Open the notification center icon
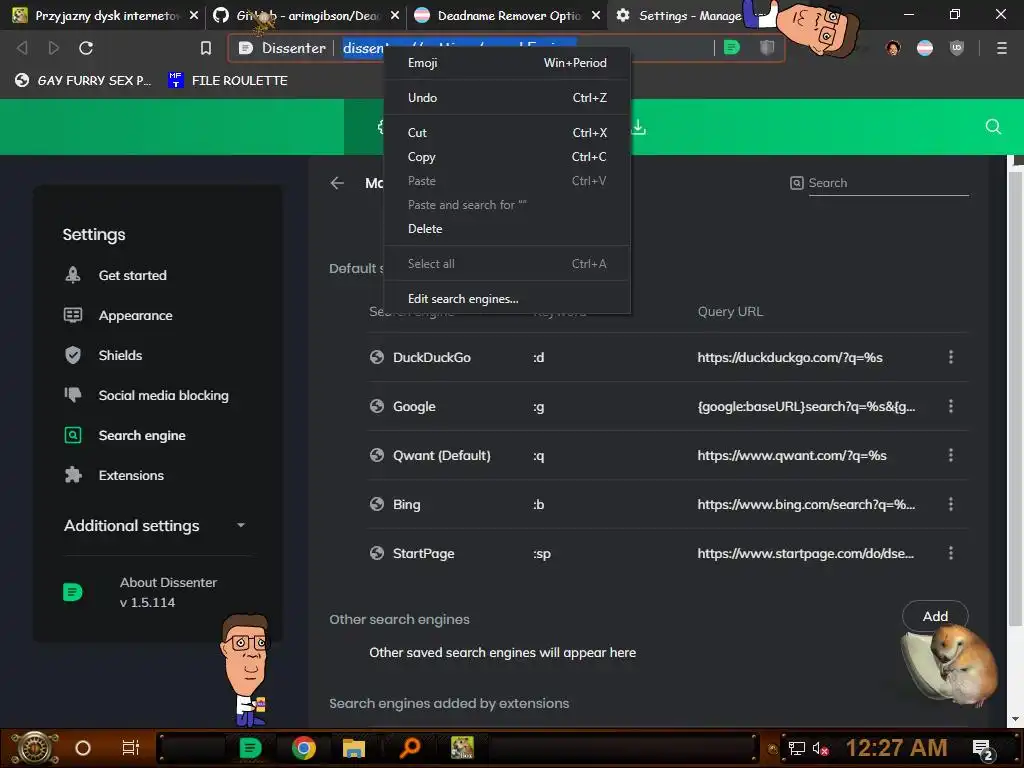This screenshot has height=768, width=1024. click(982, 749)
